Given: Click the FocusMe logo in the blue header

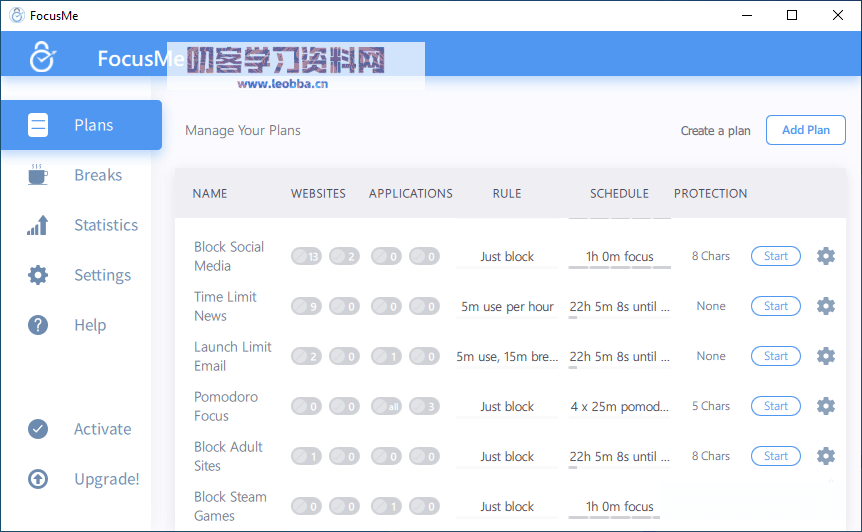Looking at the screenshot, I should pos(42,57).
